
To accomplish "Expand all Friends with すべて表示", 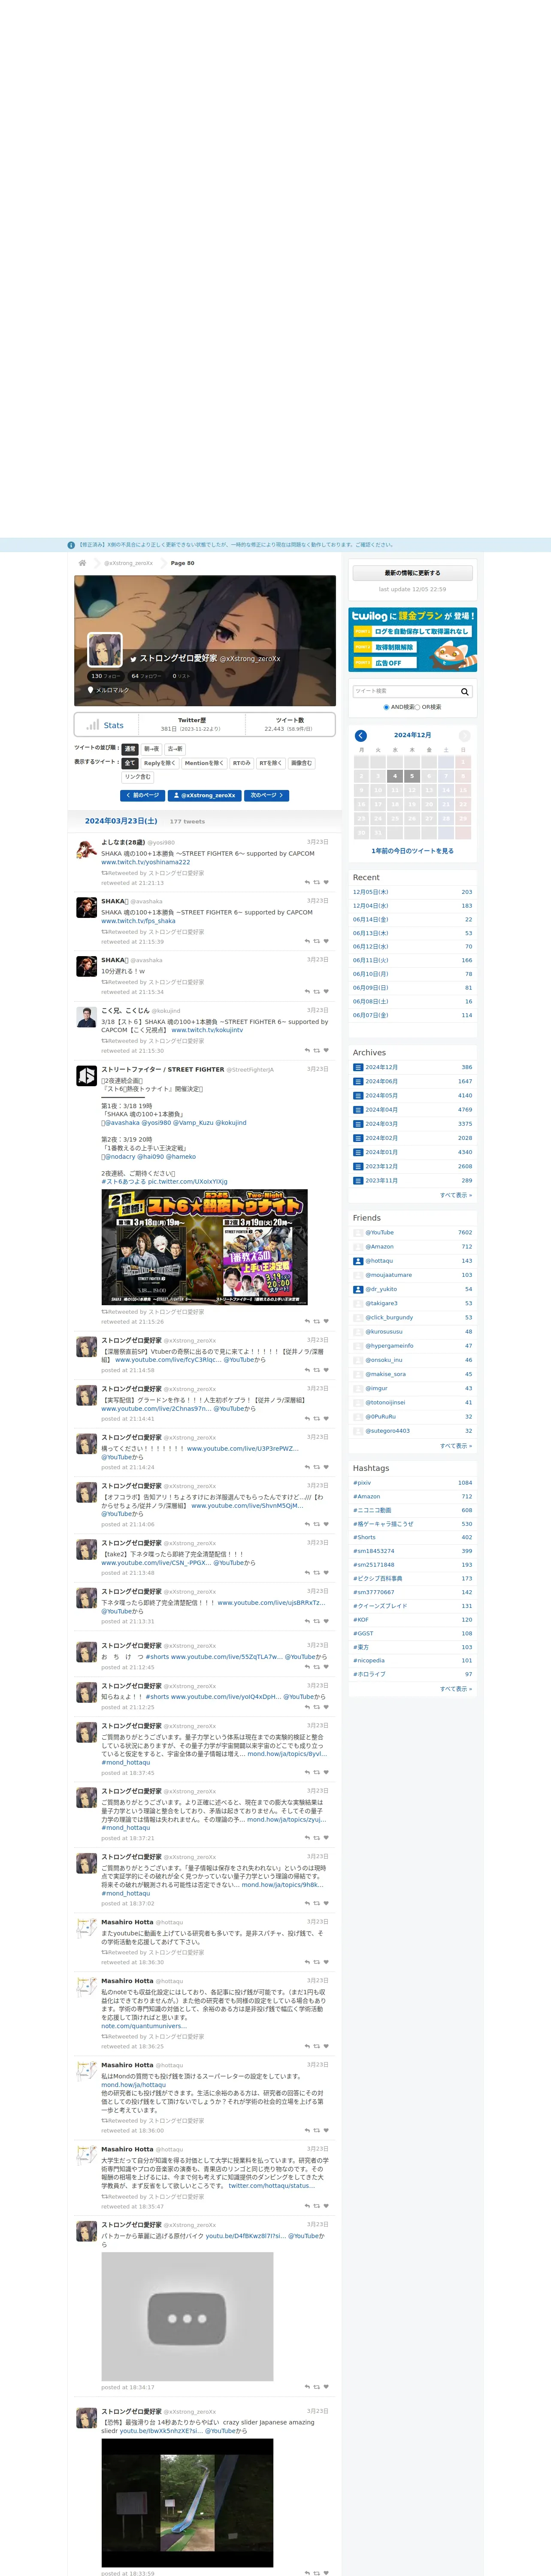I will click(456, 1445).
